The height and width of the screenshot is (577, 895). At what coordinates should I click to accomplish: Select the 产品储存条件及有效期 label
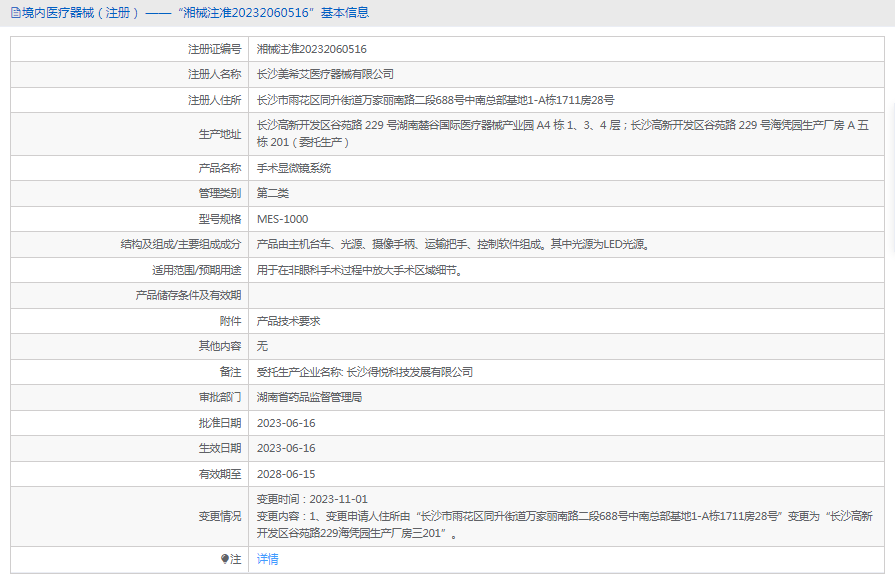tap(188, 296)
